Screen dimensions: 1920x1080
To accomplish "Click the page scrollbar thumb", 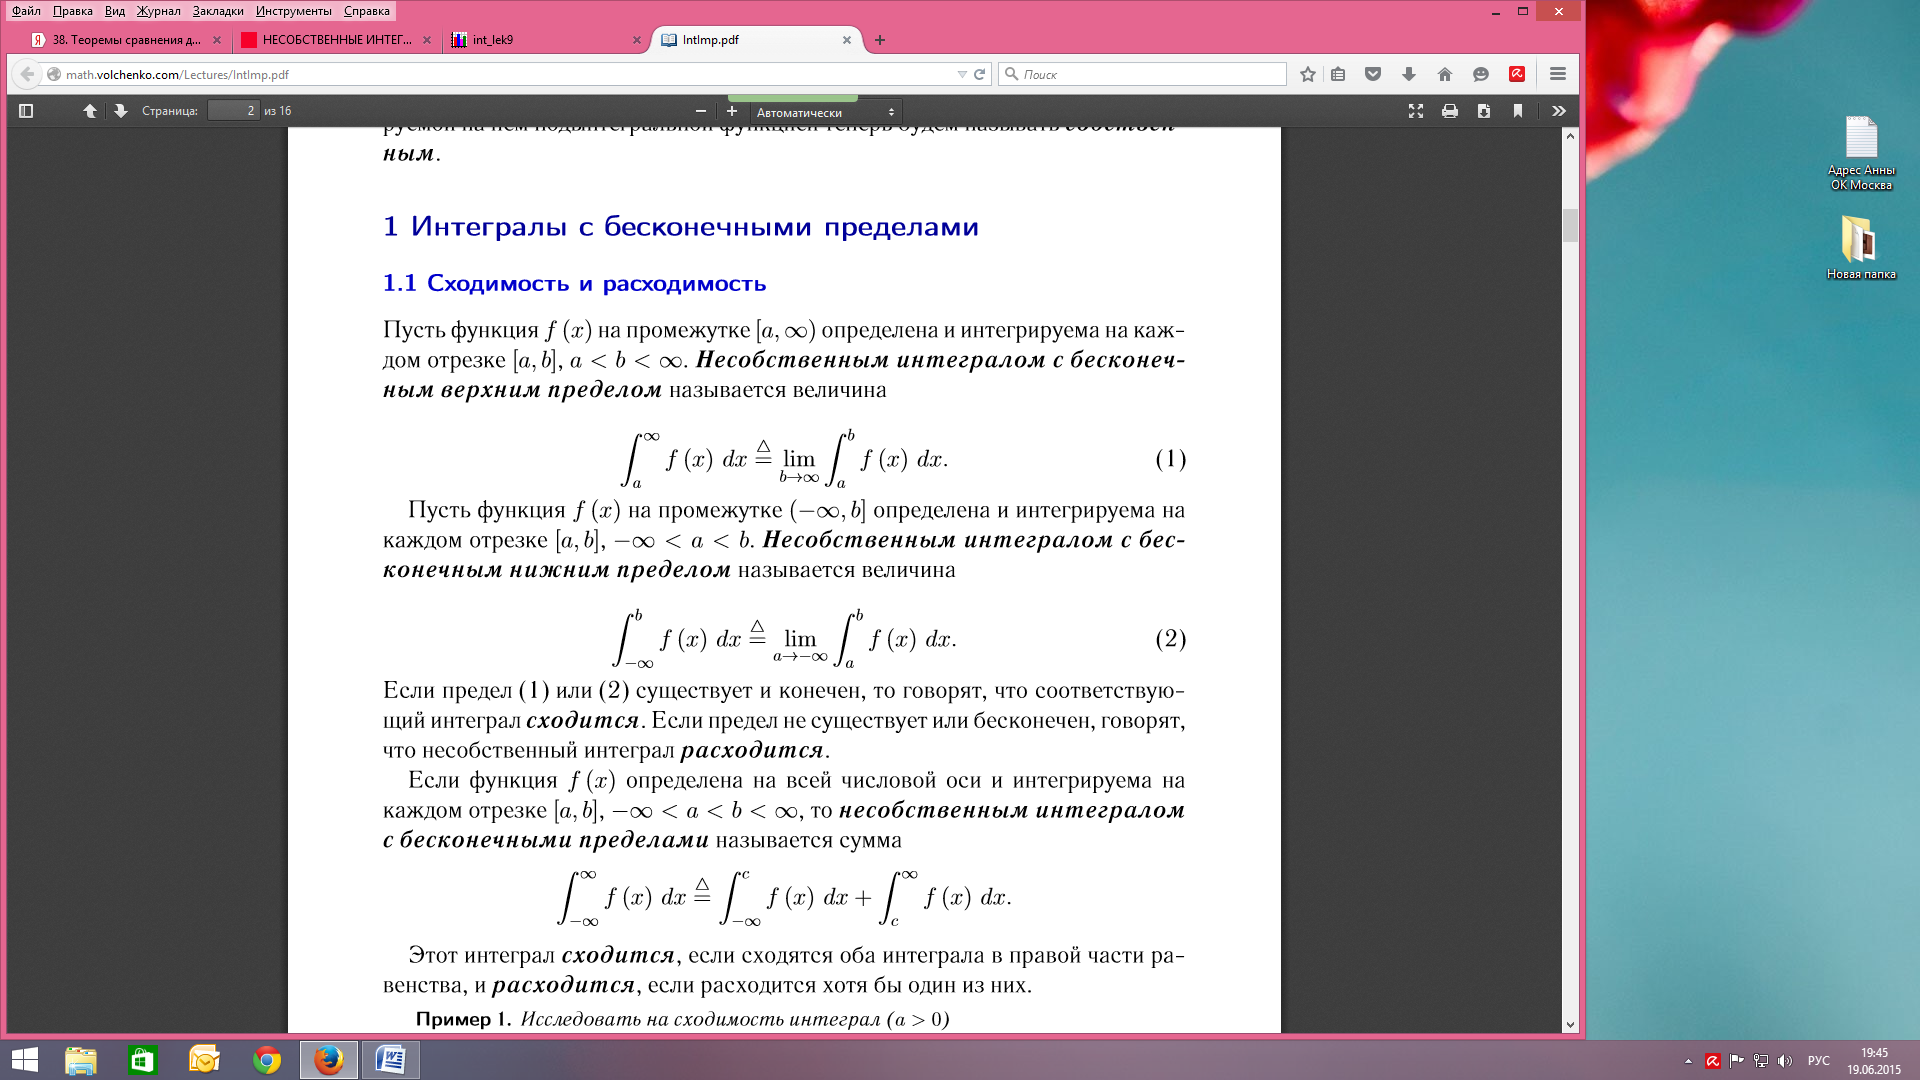I will tap(1570, 225).
